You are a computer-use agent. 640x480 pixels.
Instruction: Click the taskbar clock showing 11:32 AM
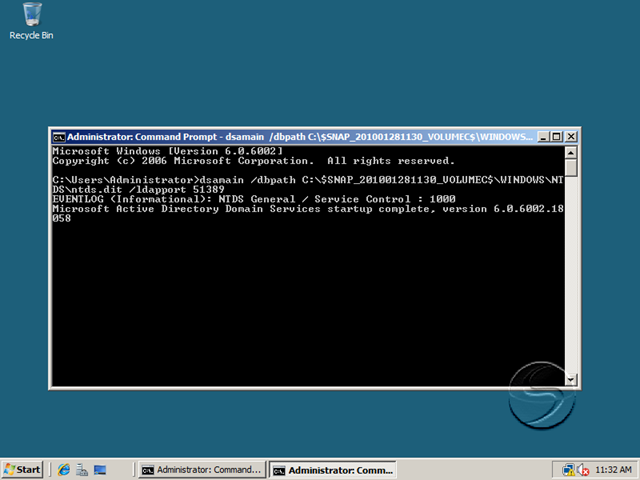pyautogui.click(x=613, y=470)
